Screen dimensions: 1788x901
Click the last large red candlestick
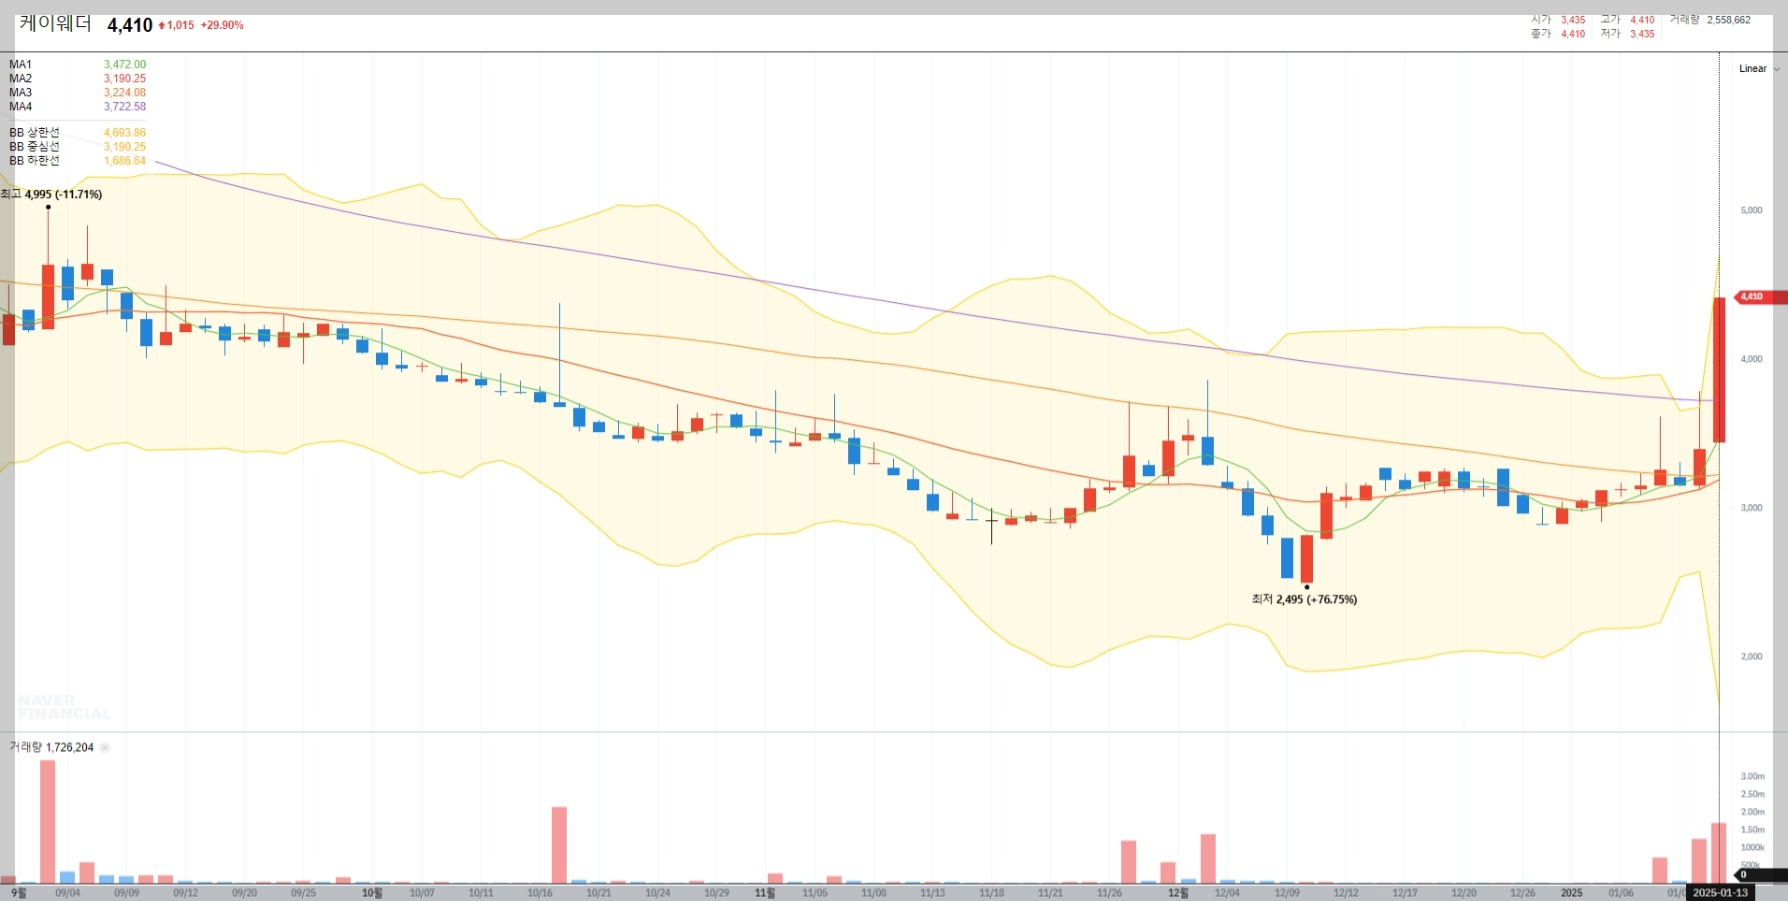[x=1719, y=370]
